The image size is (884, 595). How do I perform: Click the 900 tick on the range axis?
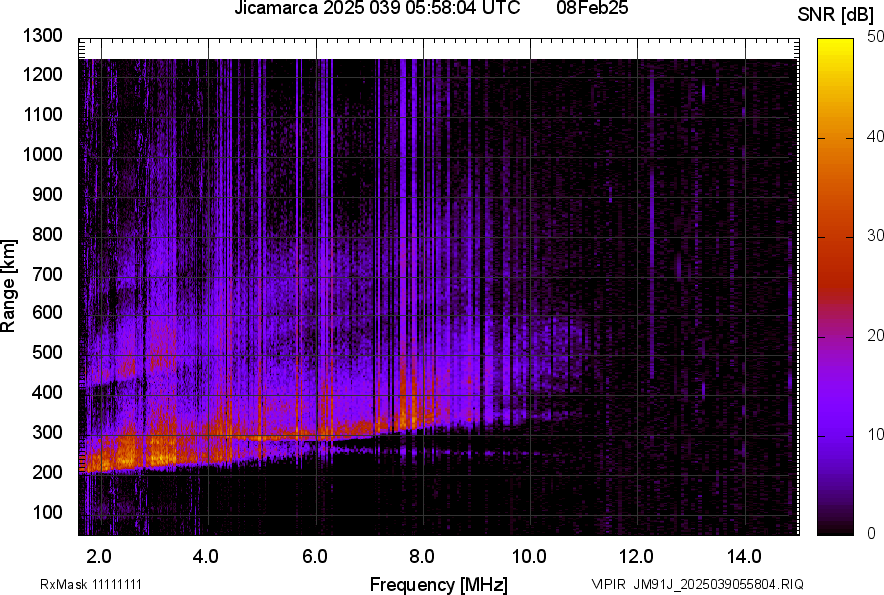click(x=51, y=195)
